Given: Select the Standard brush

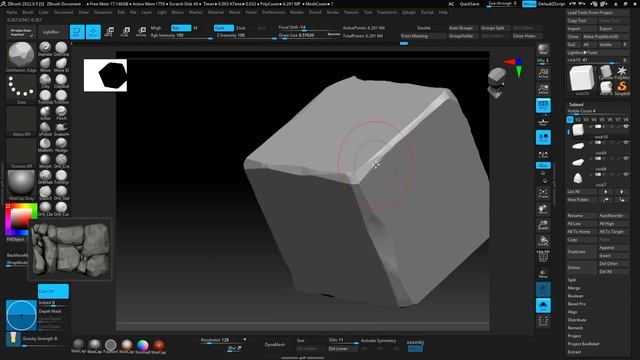Looking at the screenshot, I should (x=45, y=48).
